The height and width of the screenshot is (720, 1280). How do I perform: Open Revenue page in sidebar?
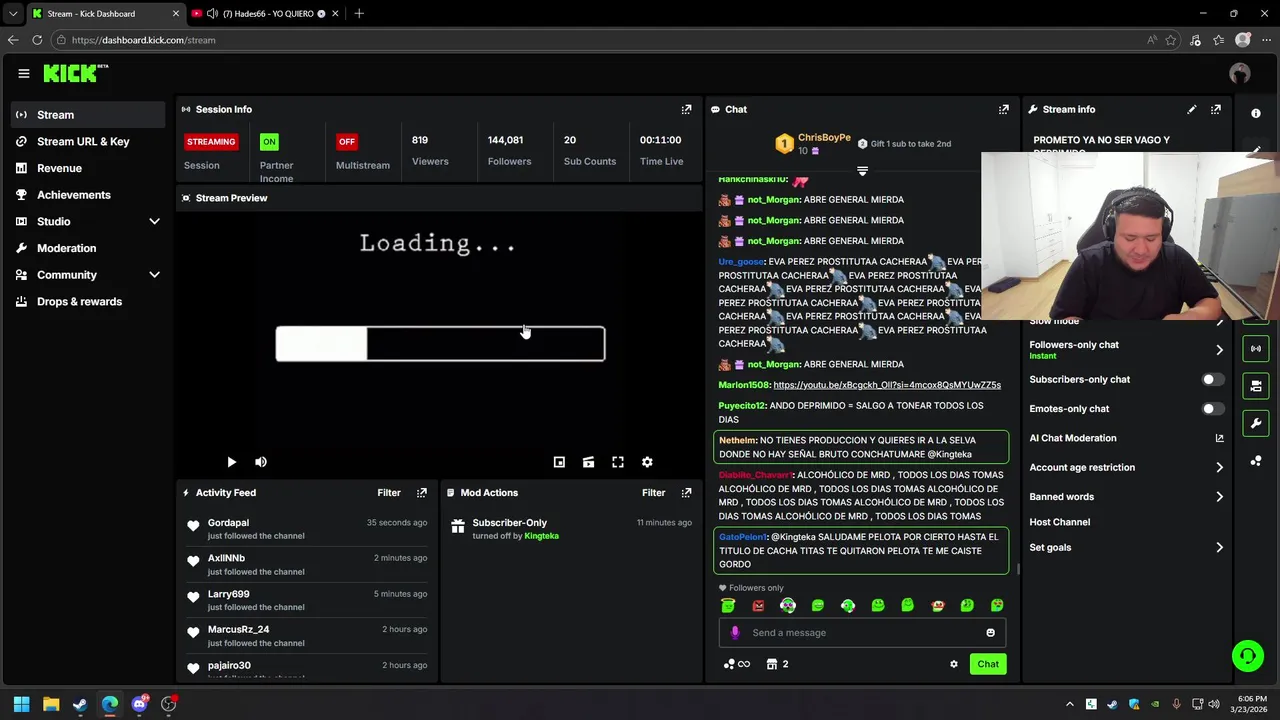pyautogui.click(x=88, y=168)
